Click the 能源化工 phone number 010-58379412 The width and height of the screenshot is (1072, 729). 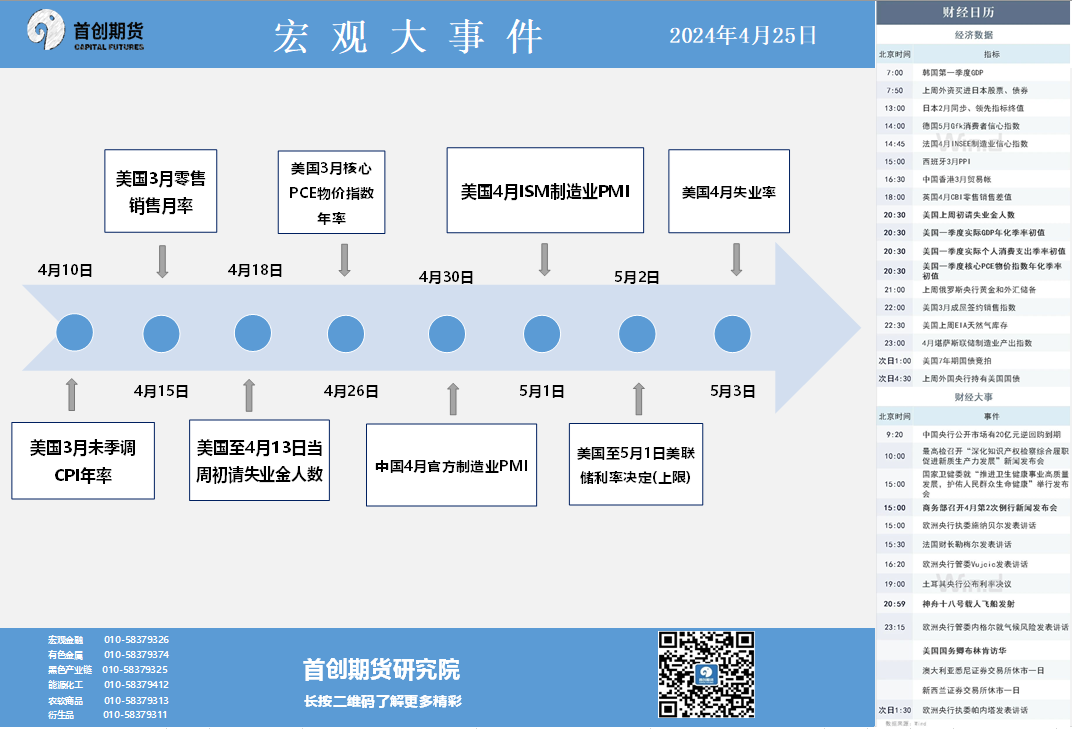(x=136, y=685)
